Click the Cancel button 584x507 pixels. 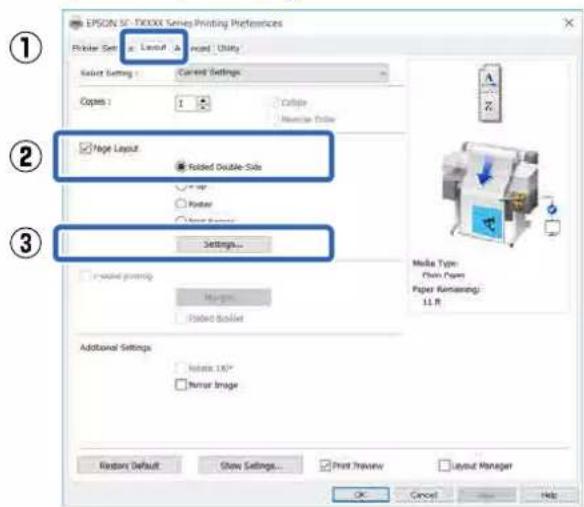click(x=424, y=495)
